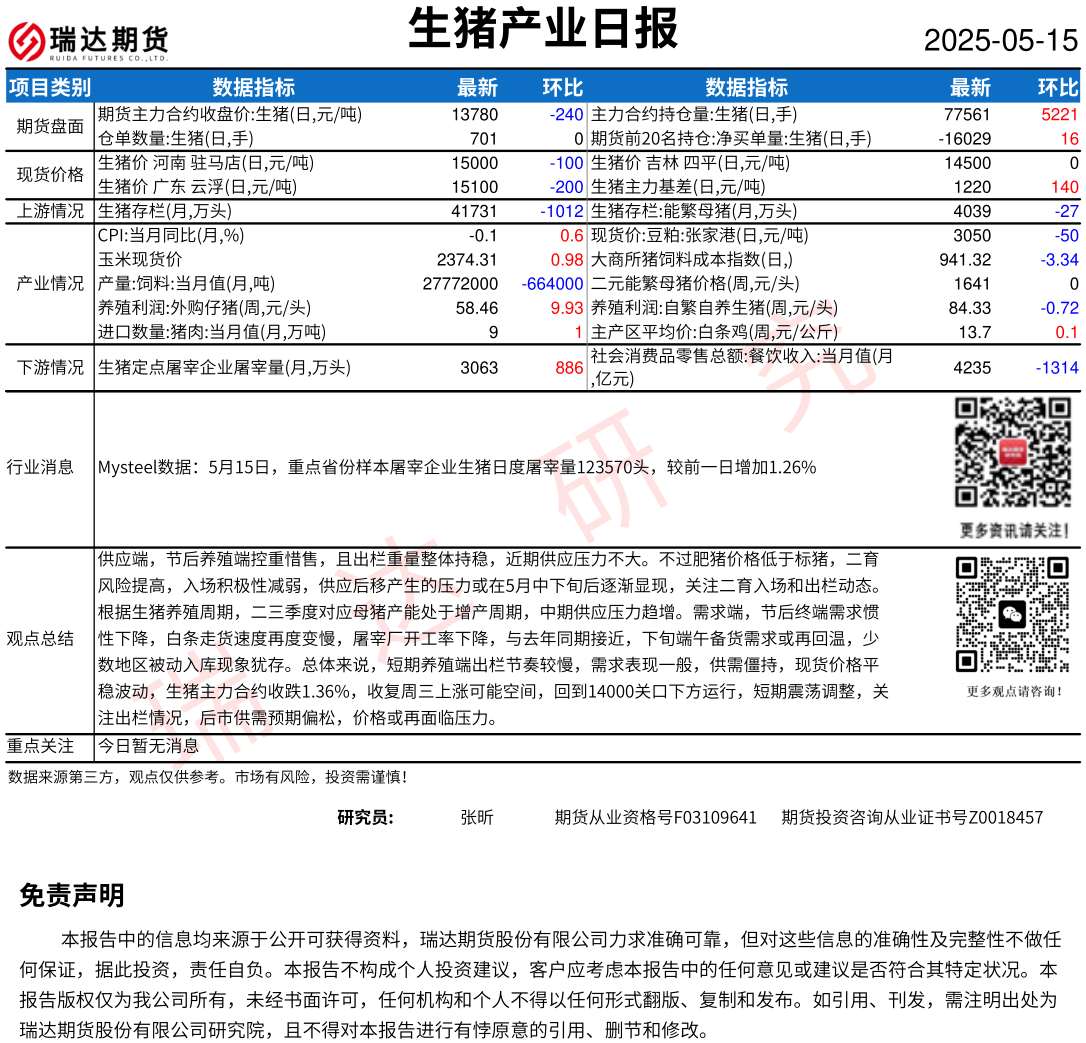The image size is (1086, 1043).
Task: Click researcher name 张昕
Action: click(x=476, y=817)
